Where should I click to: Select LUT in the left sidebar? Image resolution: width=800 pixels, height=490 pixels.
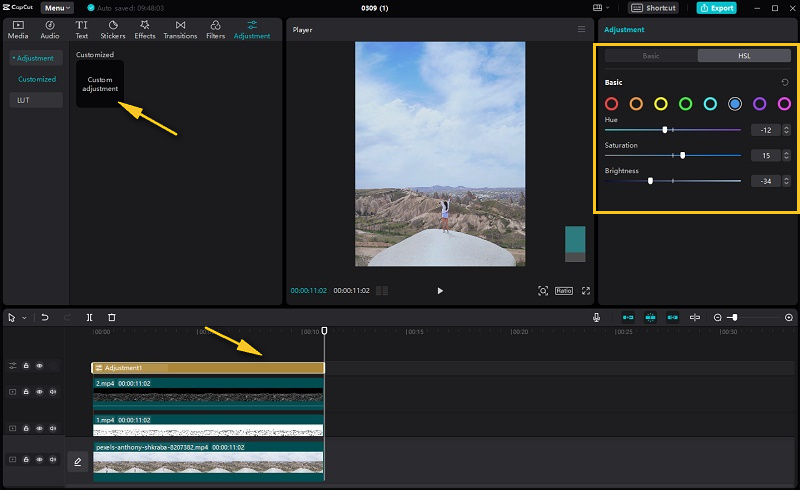click(x=36, y=100)
